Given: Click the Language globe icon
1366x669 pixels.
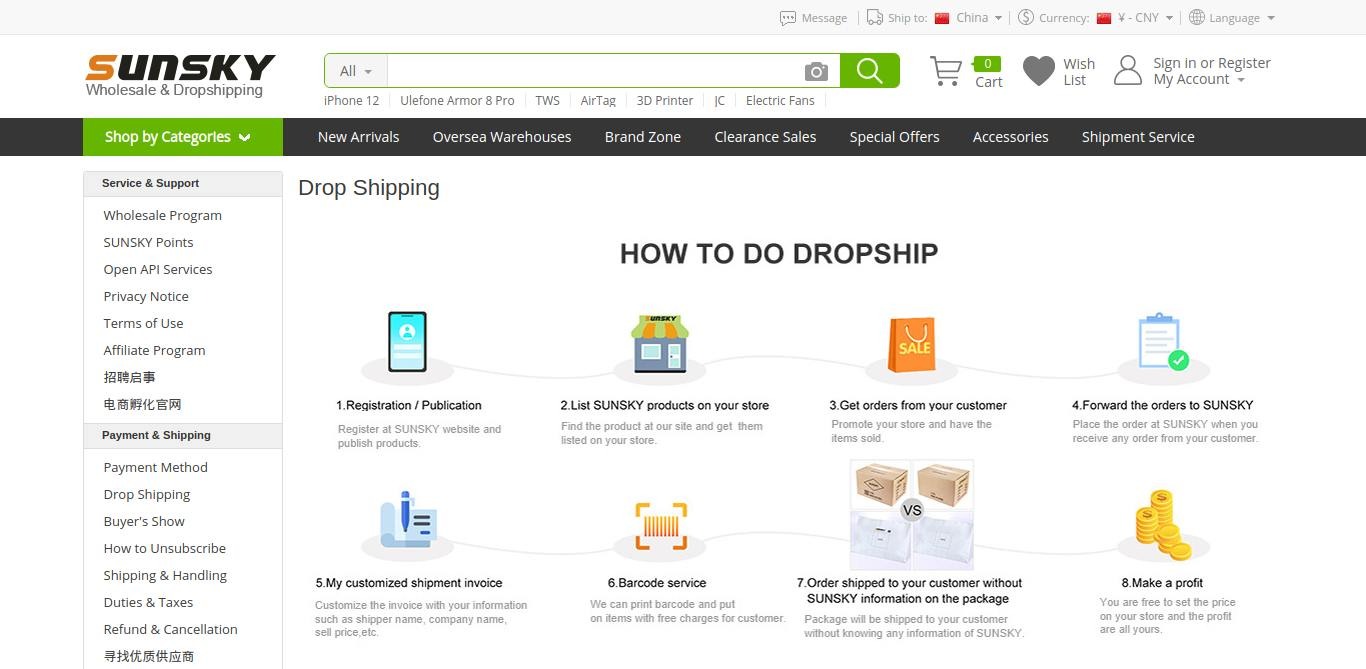Looking at the screenshot, I should [1197, 17].
